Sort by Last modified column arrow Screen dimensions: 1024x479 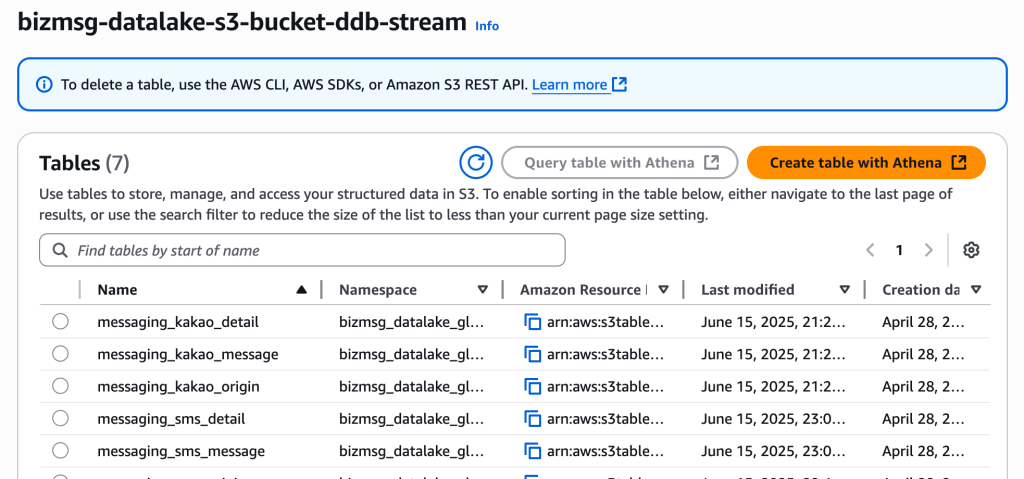845,290
